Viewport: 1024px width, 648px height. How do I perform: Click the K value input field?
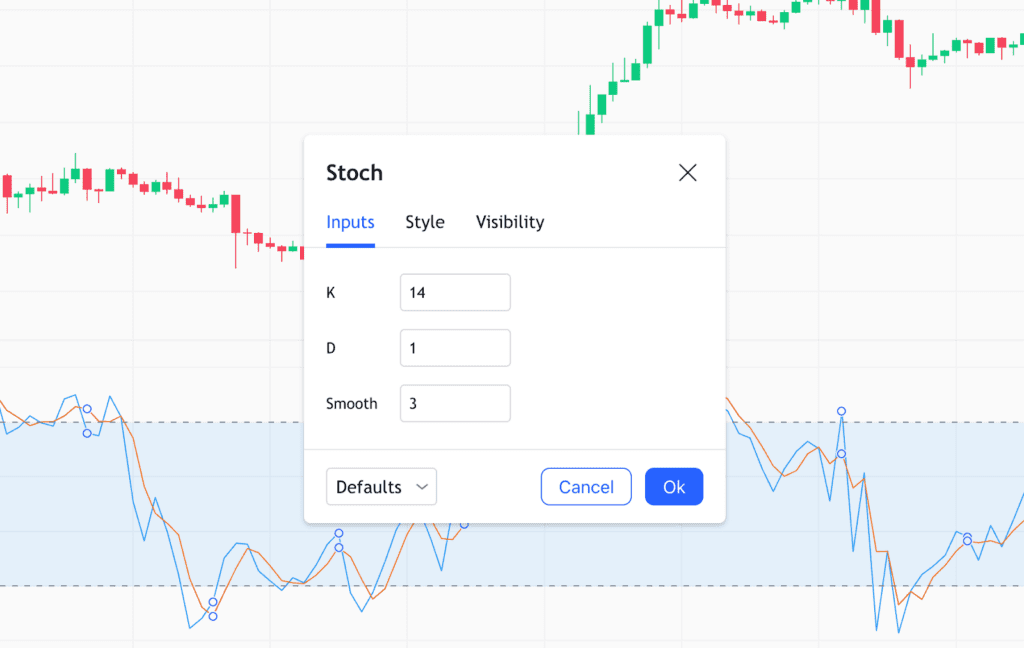(x=455, y=292)
